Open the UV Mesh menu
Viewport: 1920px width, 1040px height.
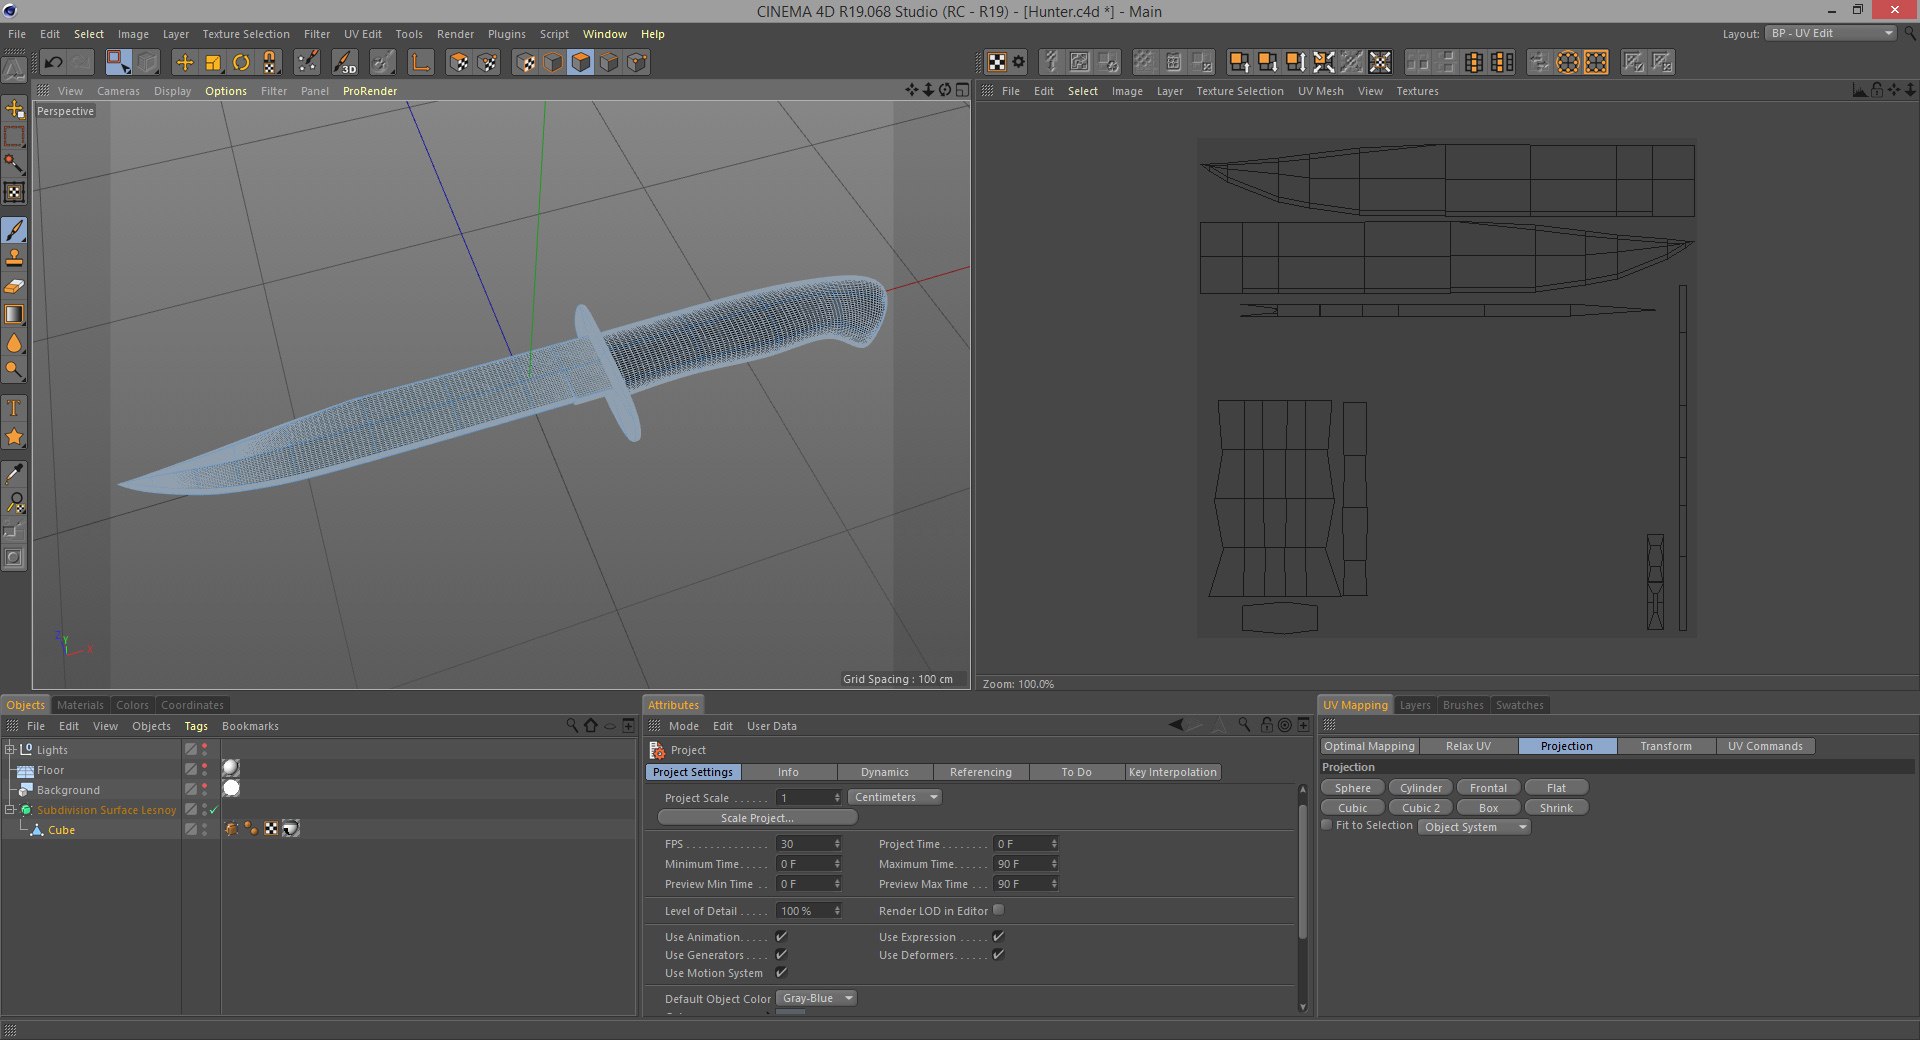coord(1320,91)
